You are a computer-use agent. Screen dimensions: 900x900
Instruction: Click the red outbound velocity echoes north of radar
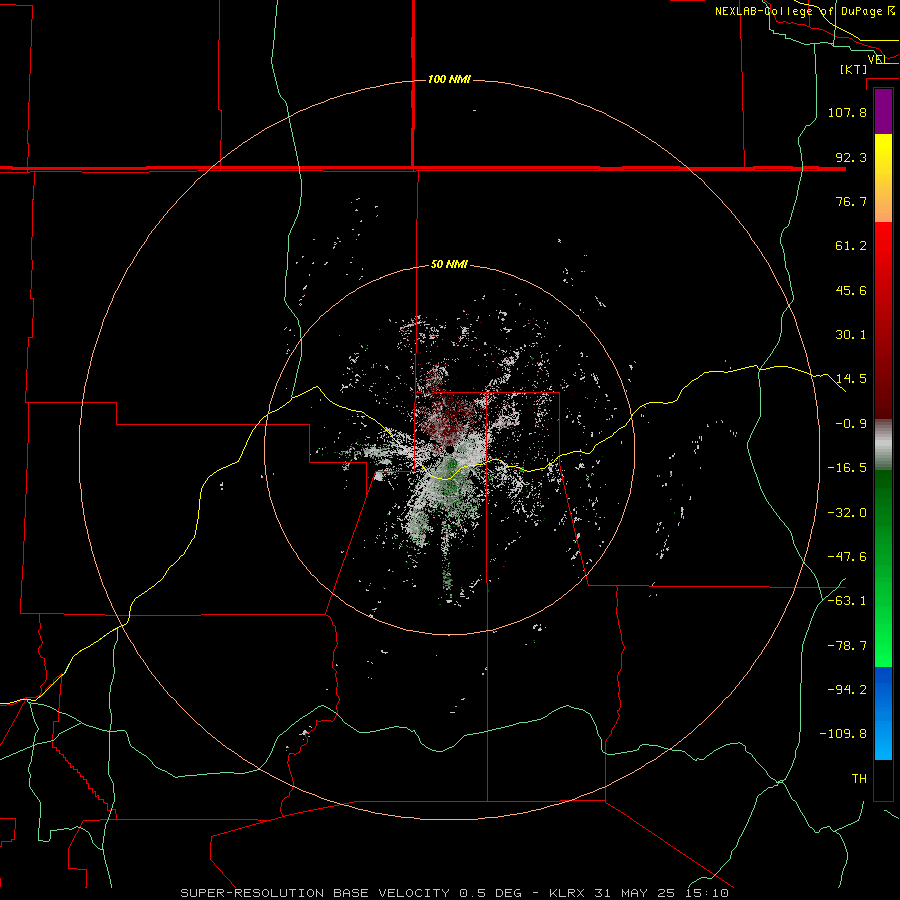pos(448,408)
